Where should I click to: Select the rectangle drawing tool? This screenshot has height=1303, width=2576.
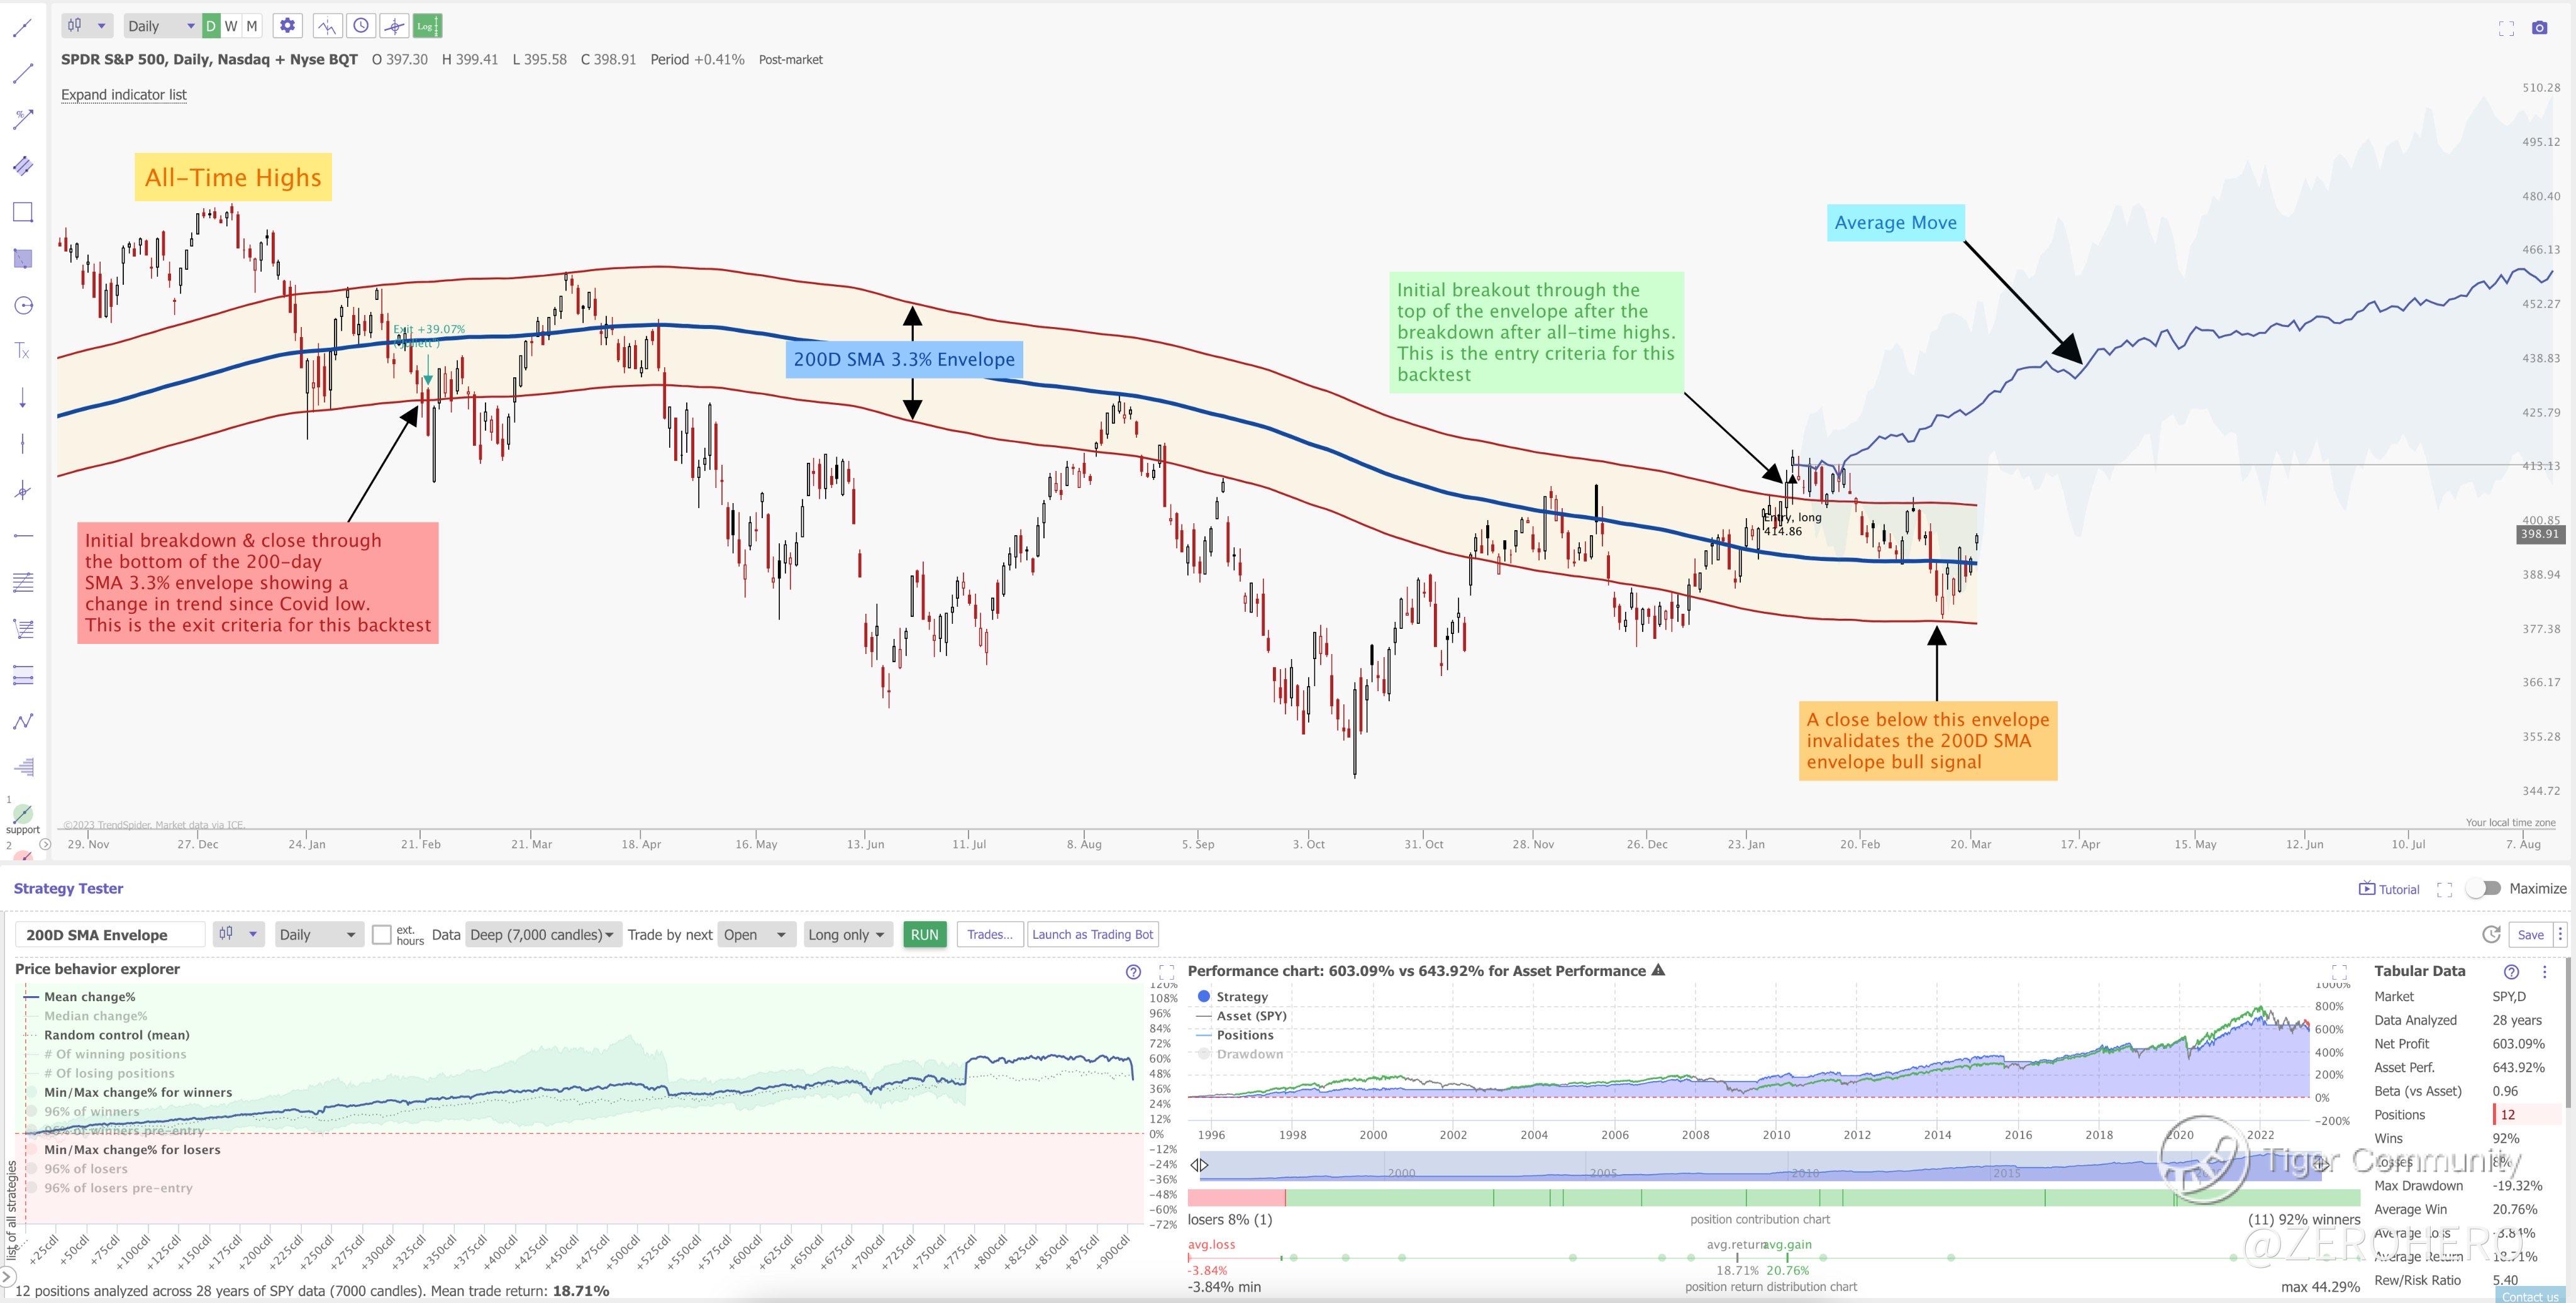click(23, 212)
